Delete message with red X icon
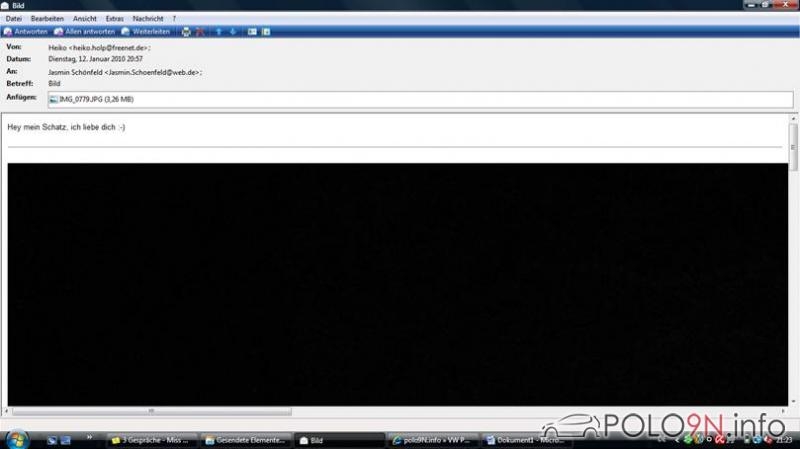This screenshot has height=449, width=800. 200,32
